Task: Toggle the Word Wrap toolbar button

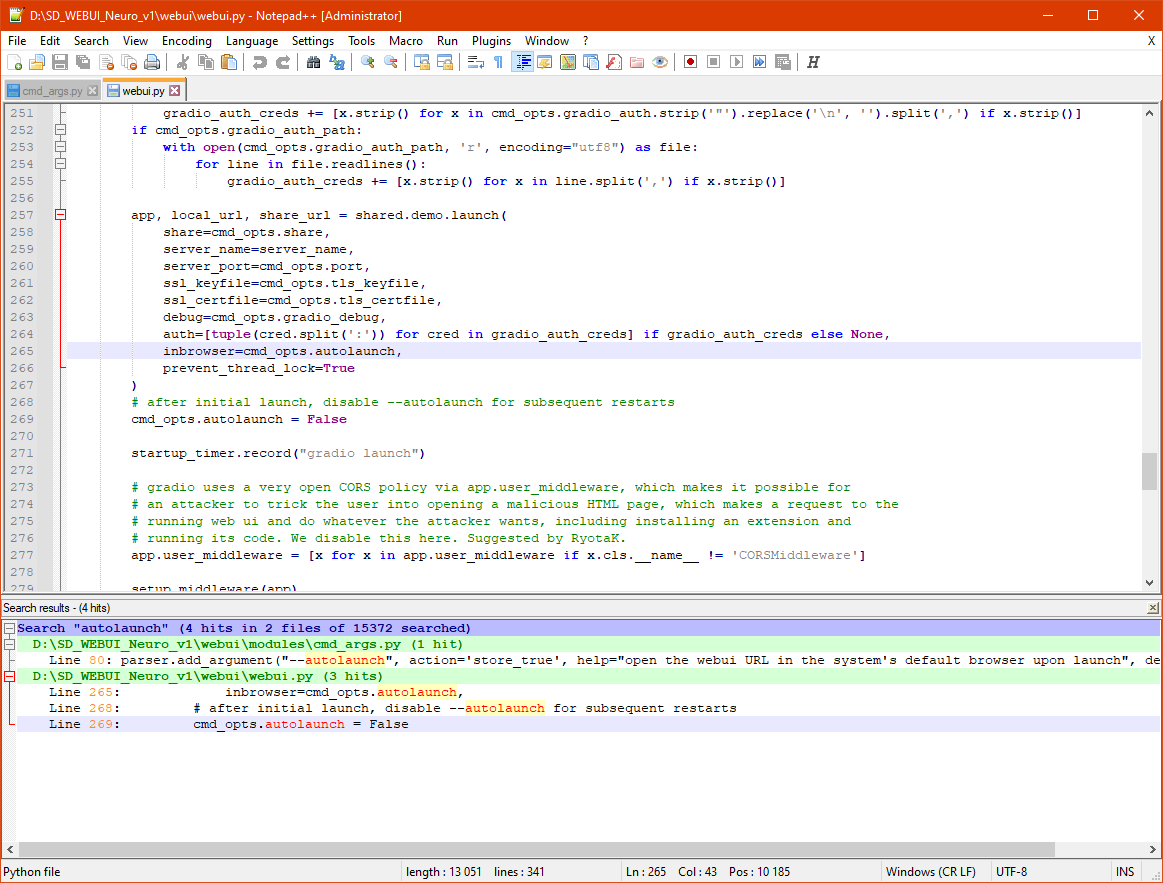Action: pos(475,62)
